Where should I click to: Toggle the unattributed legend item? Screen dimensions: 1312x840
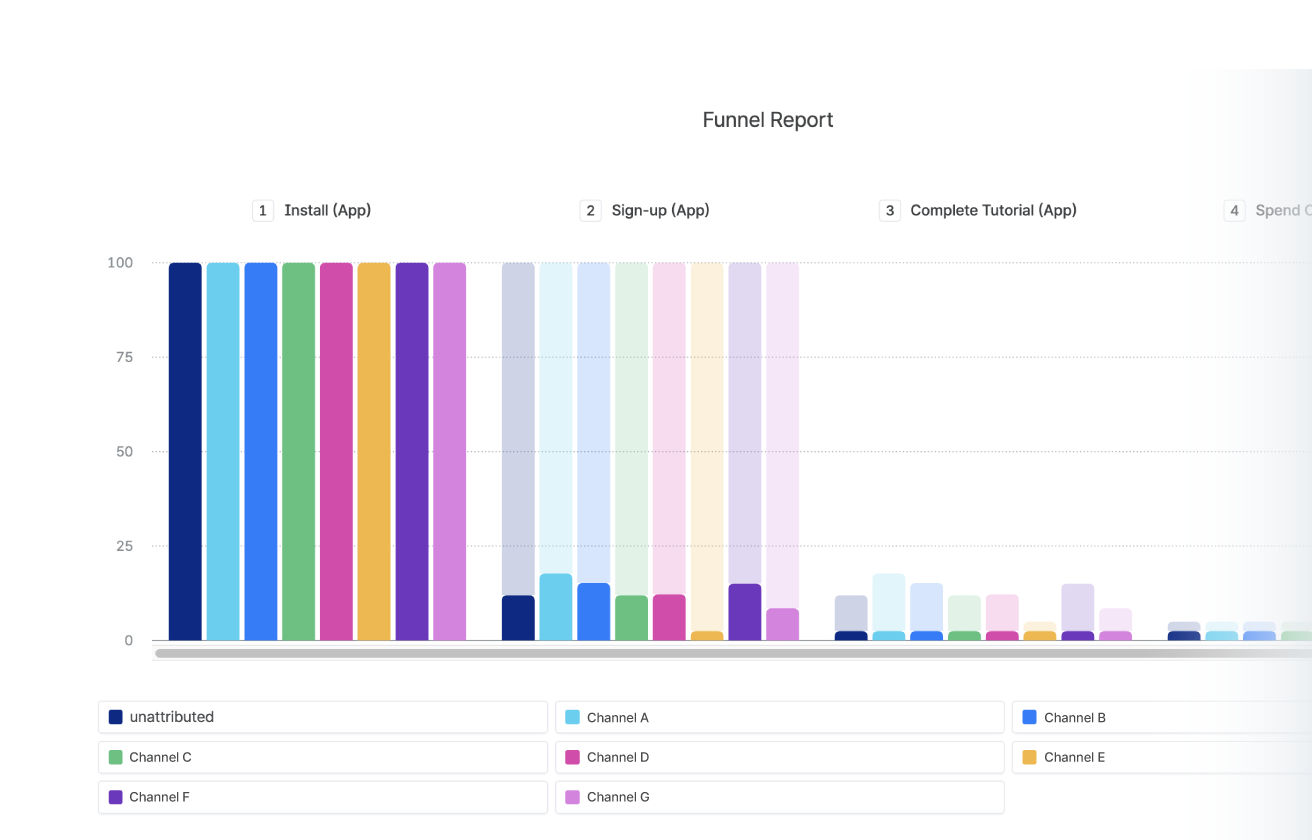click(x=322, y=717)
